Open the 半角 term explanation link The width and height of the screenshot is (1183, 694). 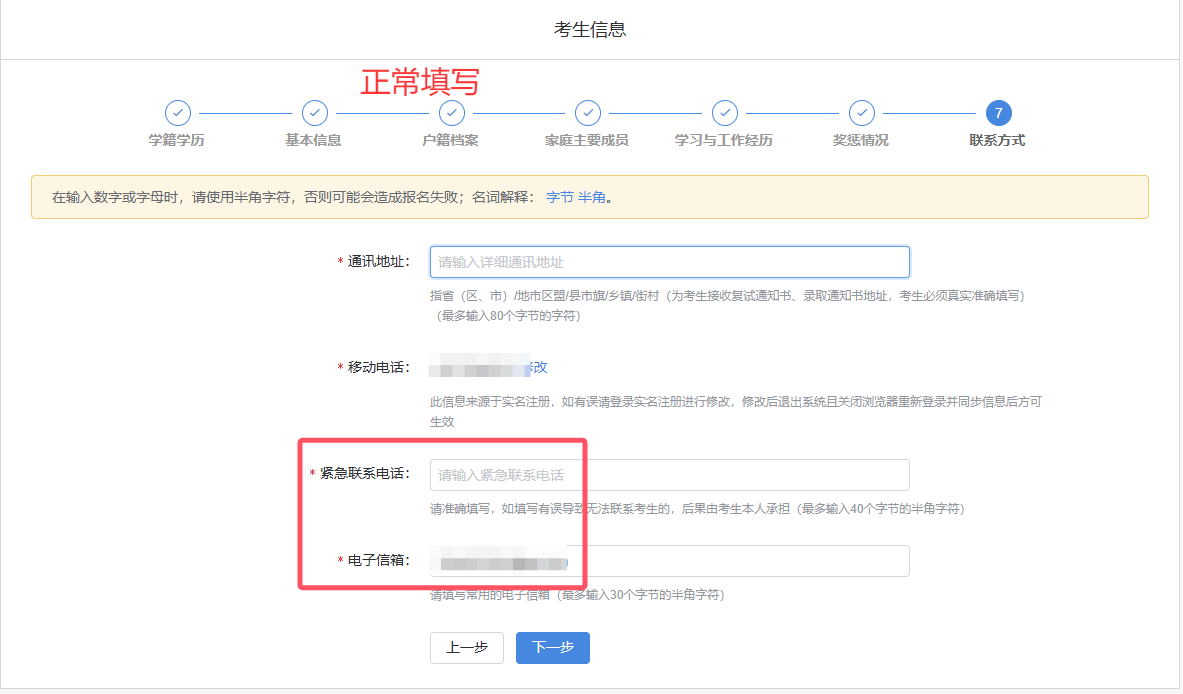pos(592,197)
